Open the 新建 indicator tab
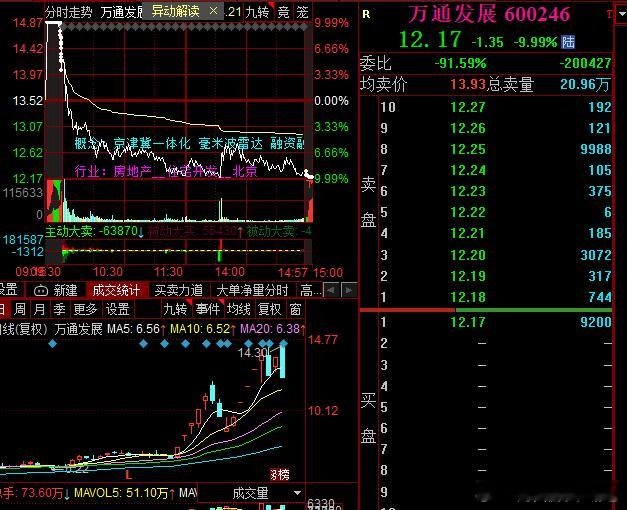This screenshot has height=510, width=627. pos(66,290)
